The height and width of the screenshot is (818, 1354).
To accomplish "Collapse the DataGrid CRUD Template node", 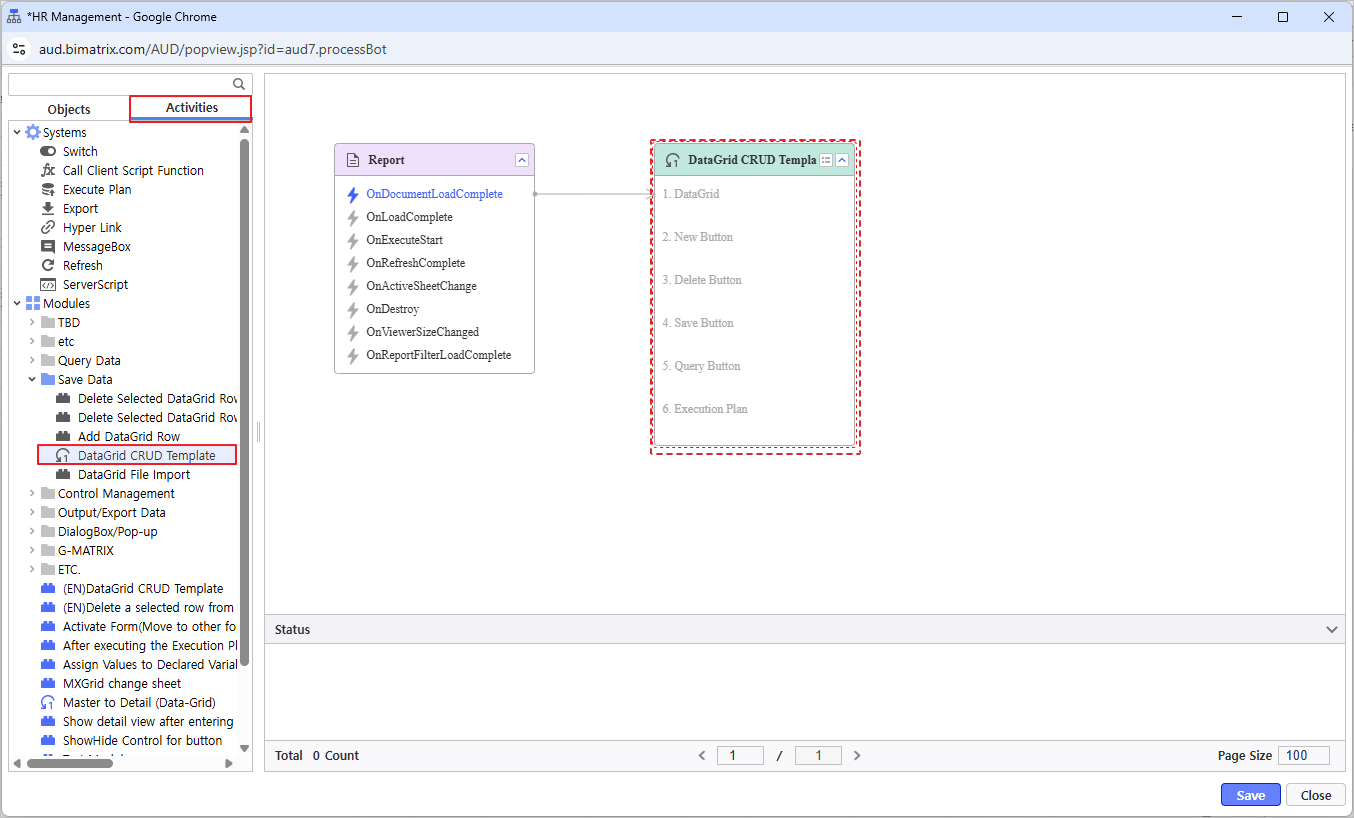I will [x=842, y=160].
